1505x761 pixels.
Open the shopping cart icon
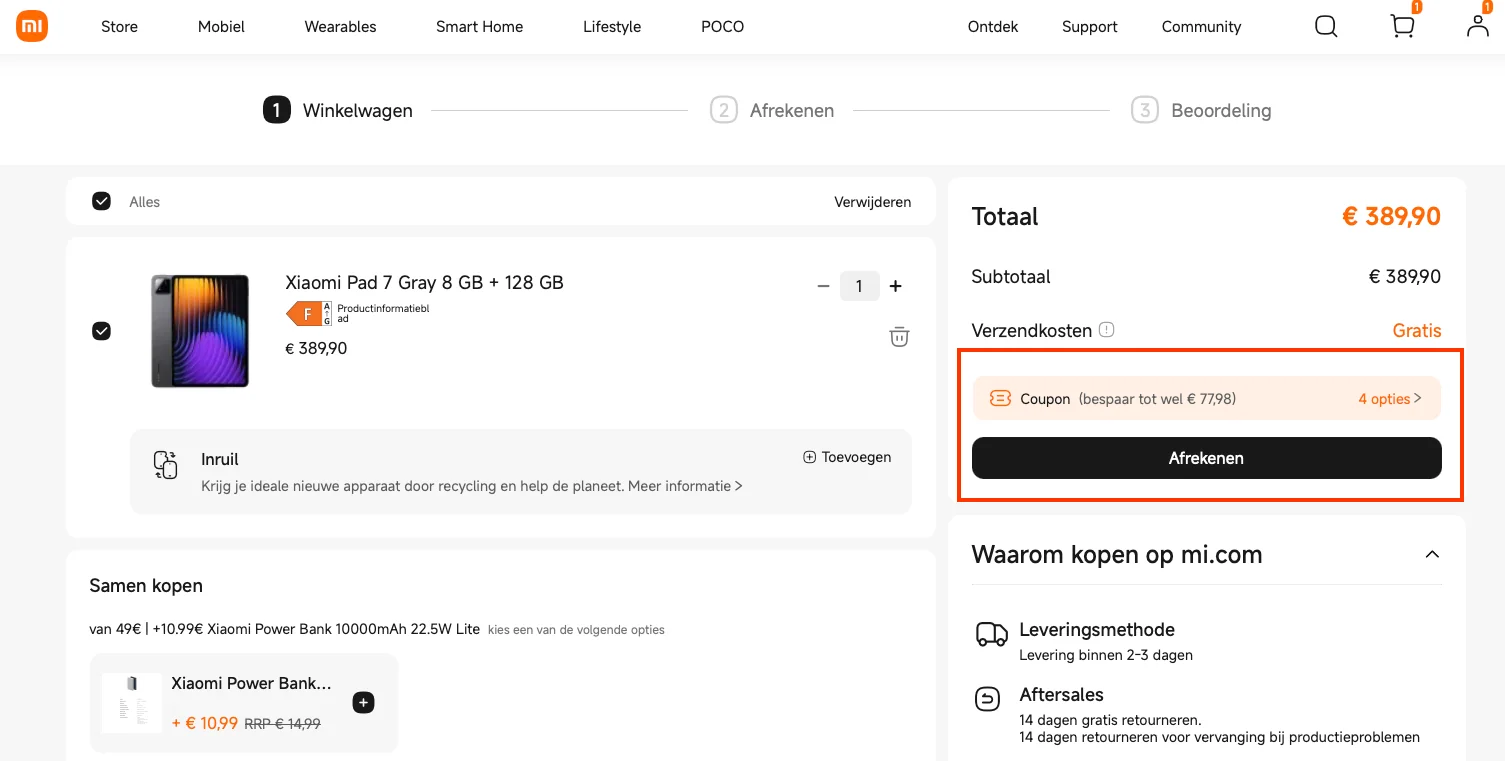click(x=1401, y=26)
